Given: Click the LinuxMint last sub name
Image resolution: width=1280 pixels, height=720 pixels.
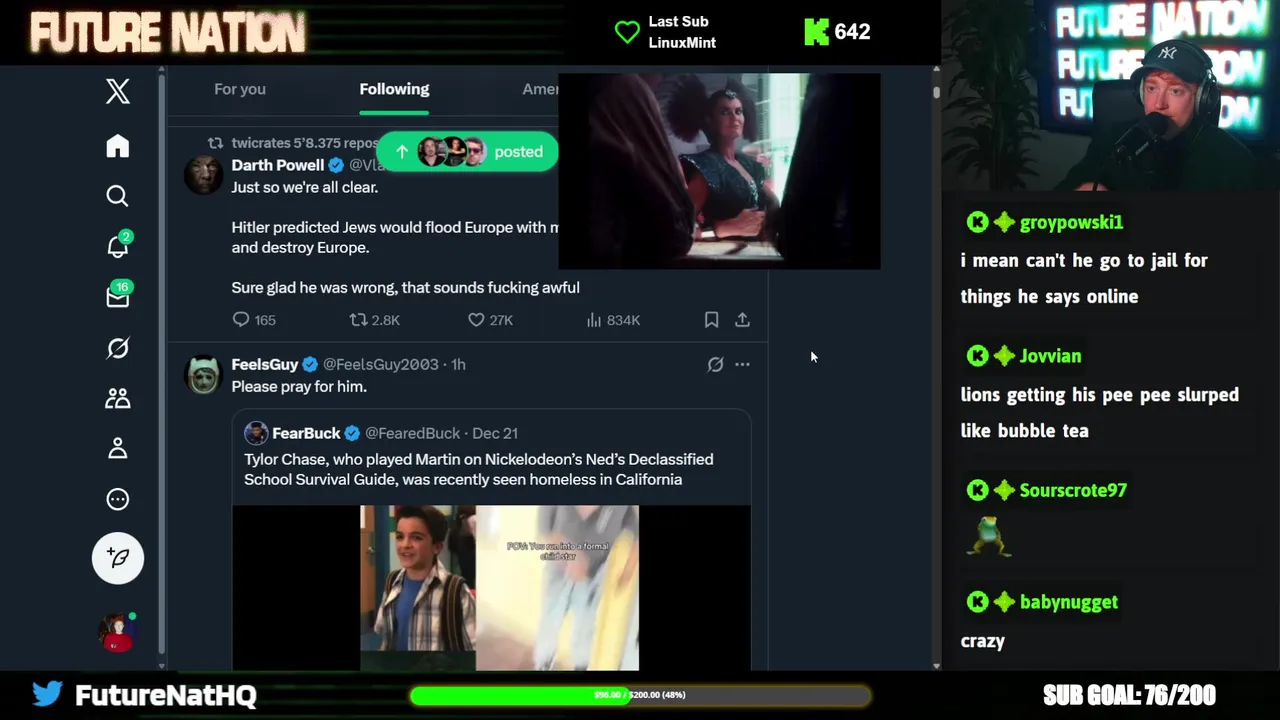Looking at the screenshot, I should pos(682,43).
